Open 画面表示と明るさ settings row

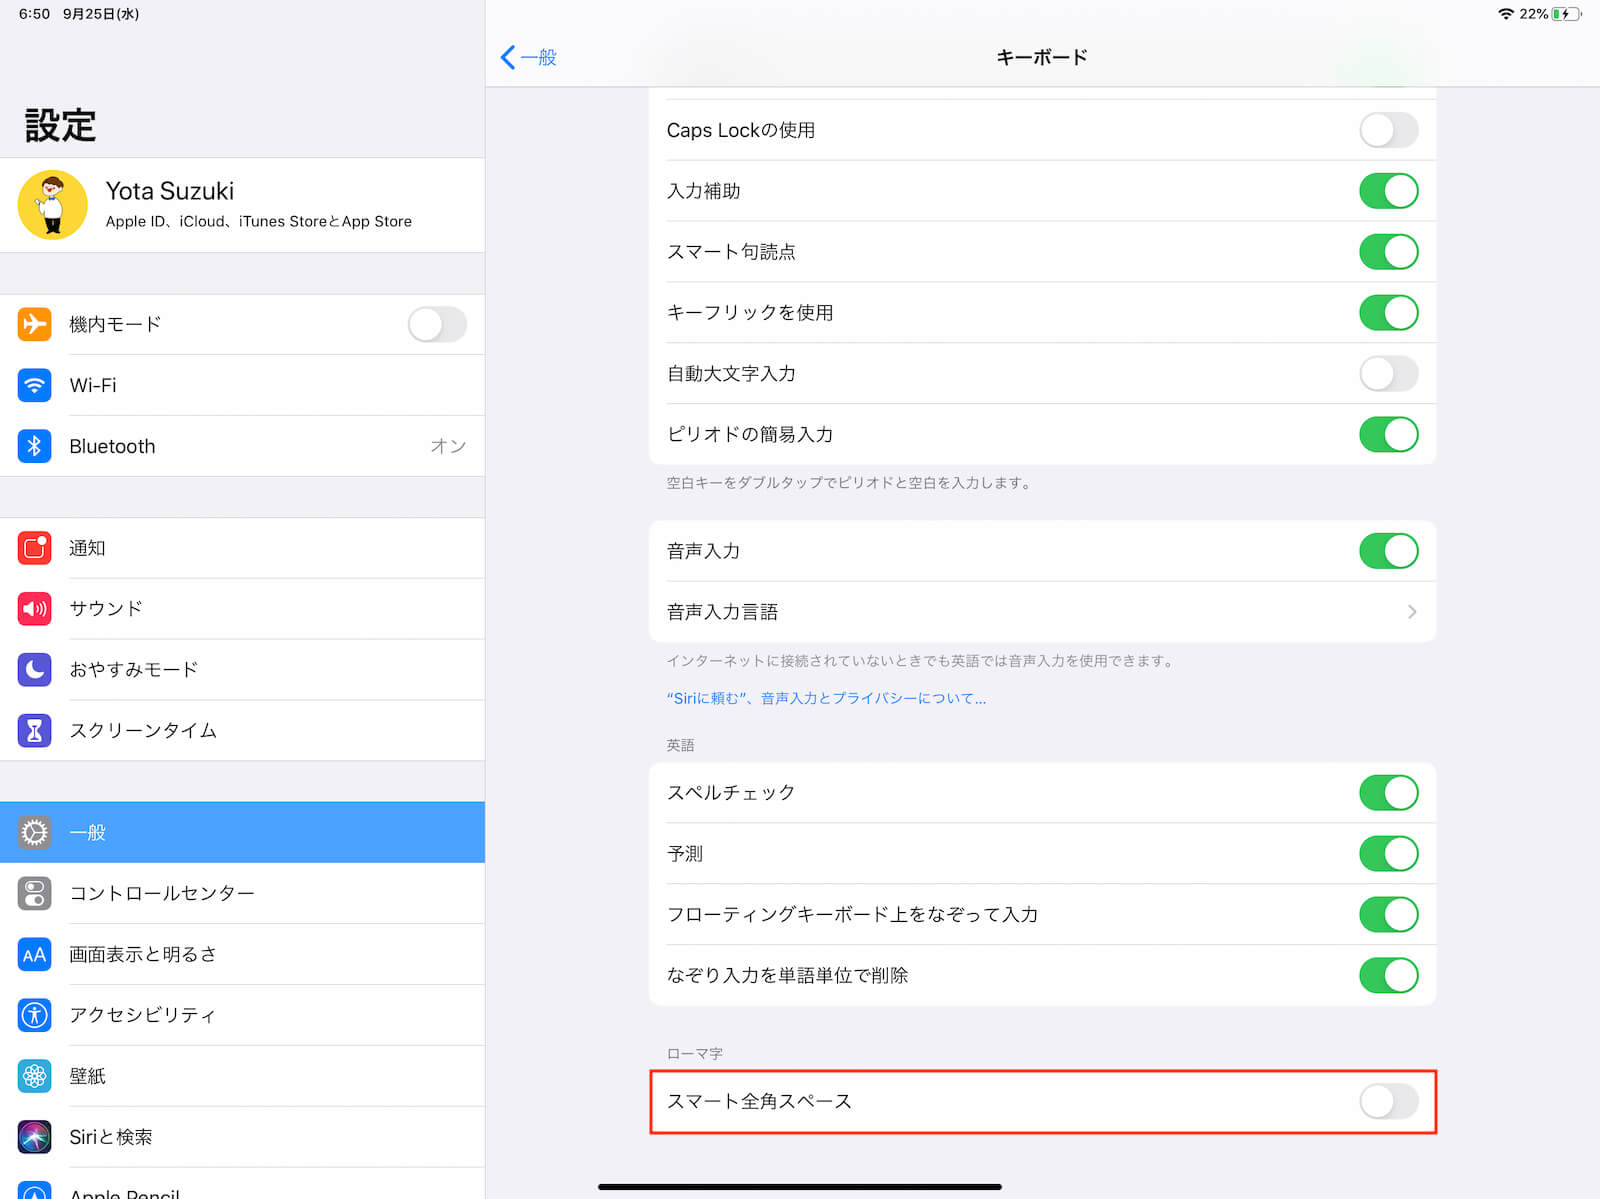pos(242,954)
